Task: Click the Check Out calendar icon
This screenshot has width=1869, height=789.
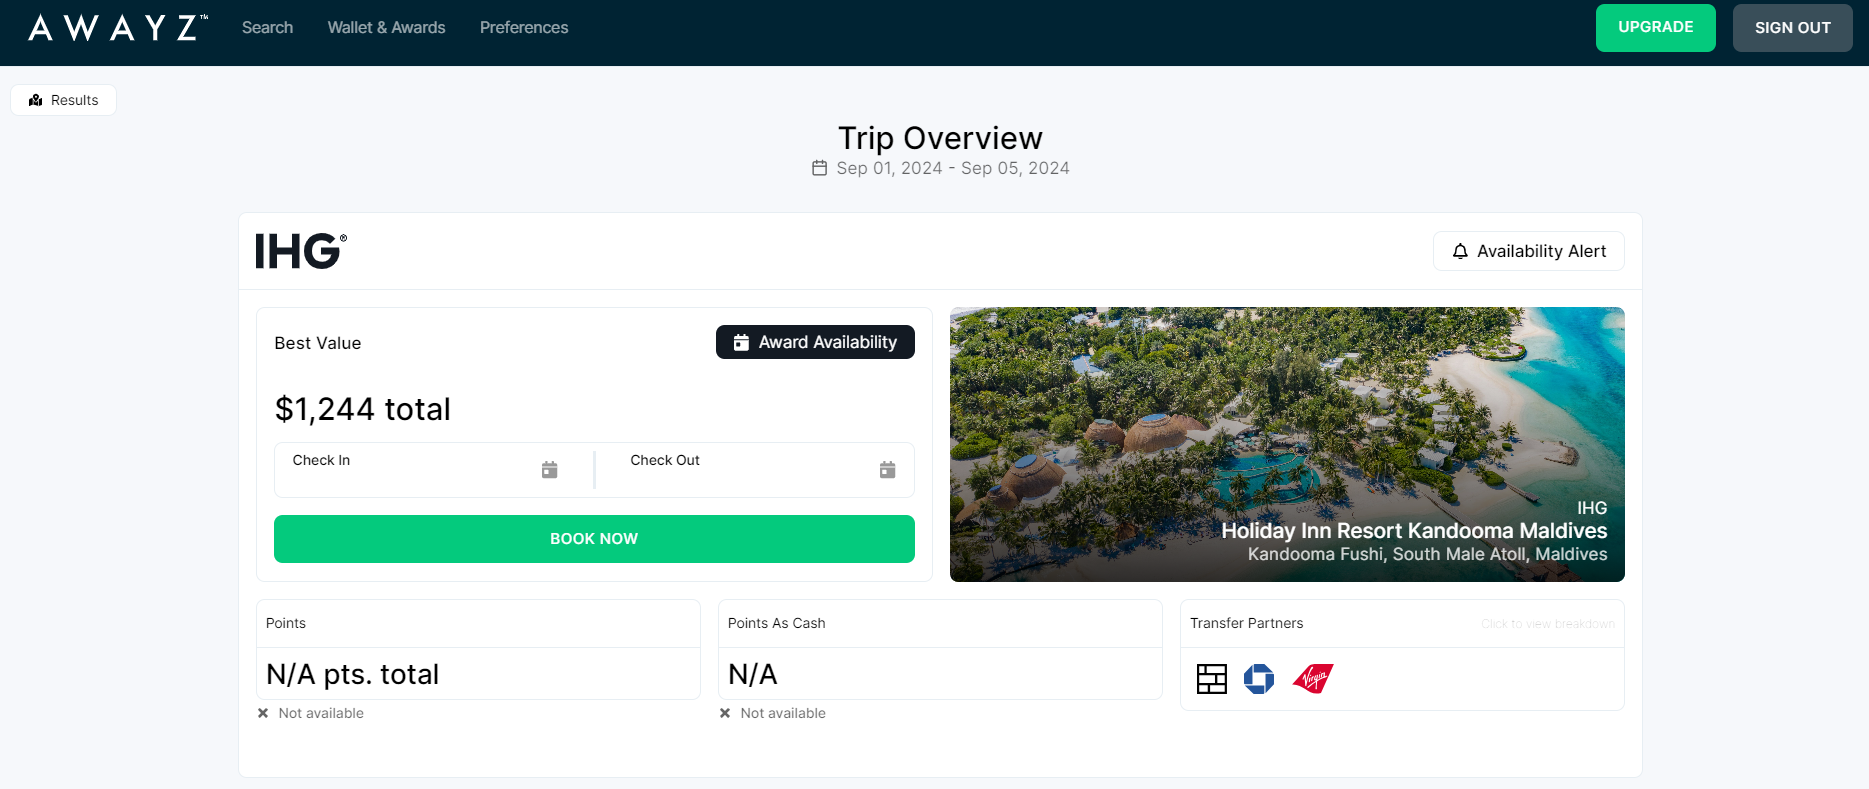Action: [887, 470]
